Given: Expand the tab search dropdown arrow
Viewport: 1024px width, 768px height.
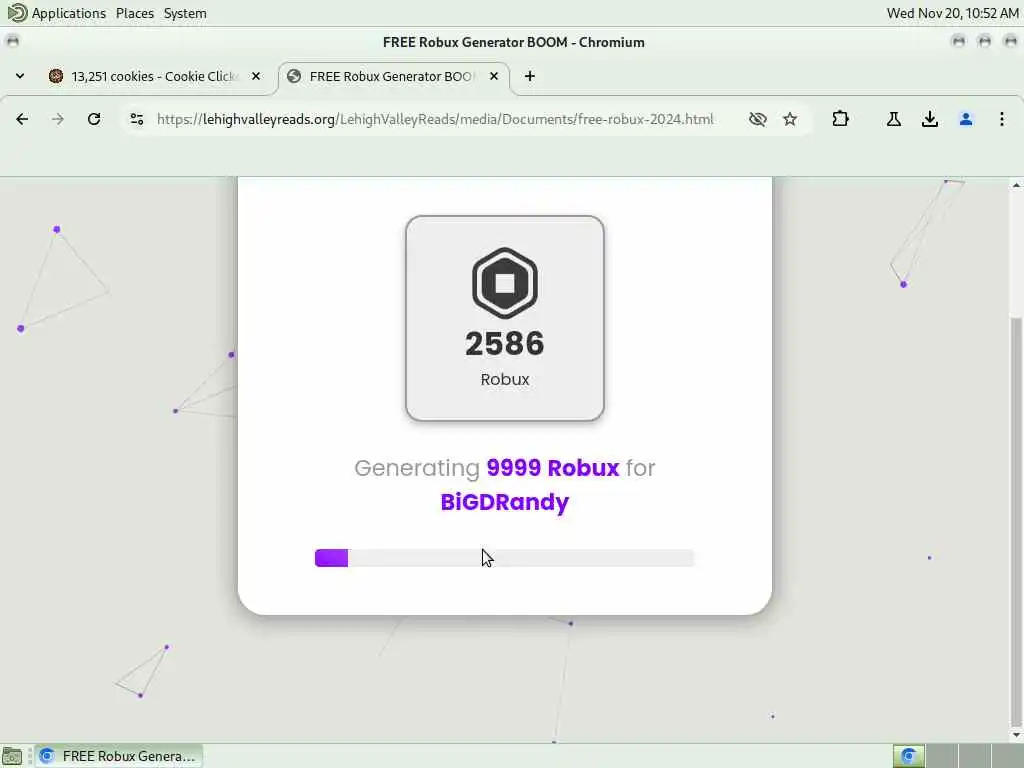Looking at the screenshot, I should tap(20, 76).
